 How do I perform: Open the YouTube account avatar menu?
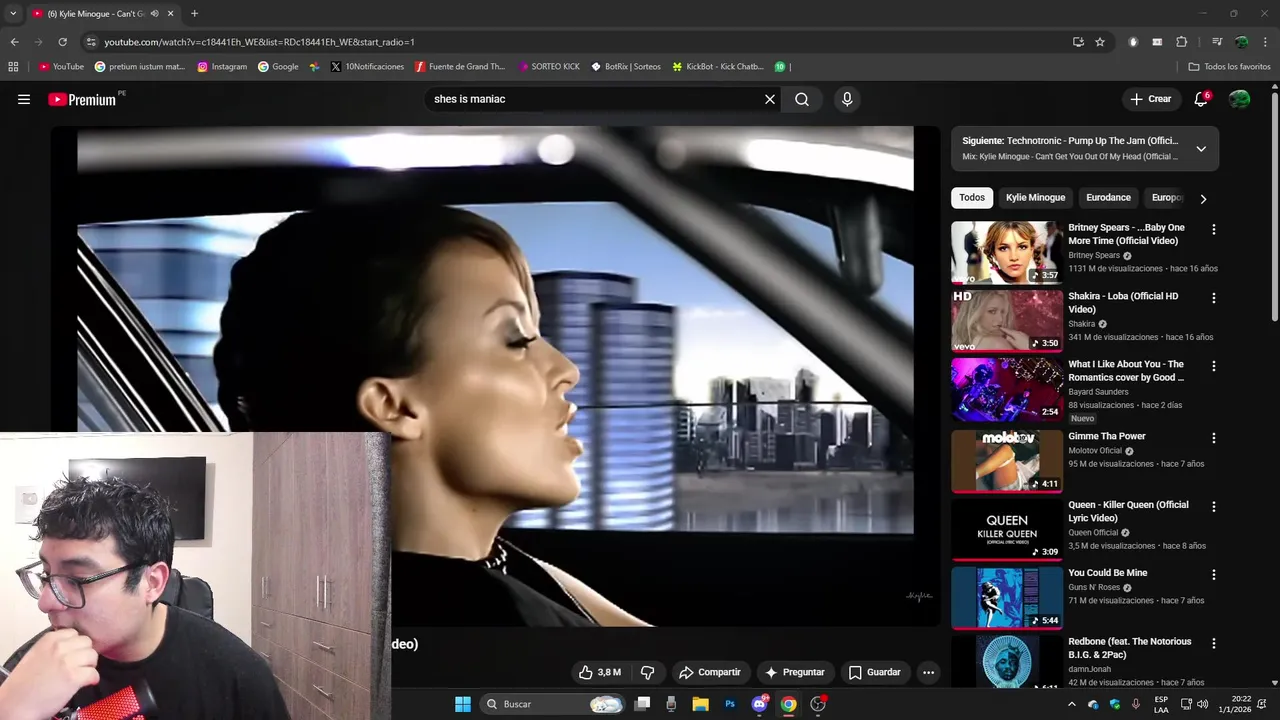(1240, 99)
